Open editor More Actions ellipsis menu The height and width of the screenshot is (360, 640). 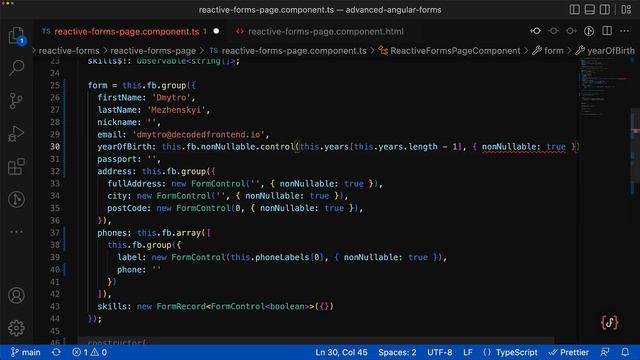(x=624, y=31)
